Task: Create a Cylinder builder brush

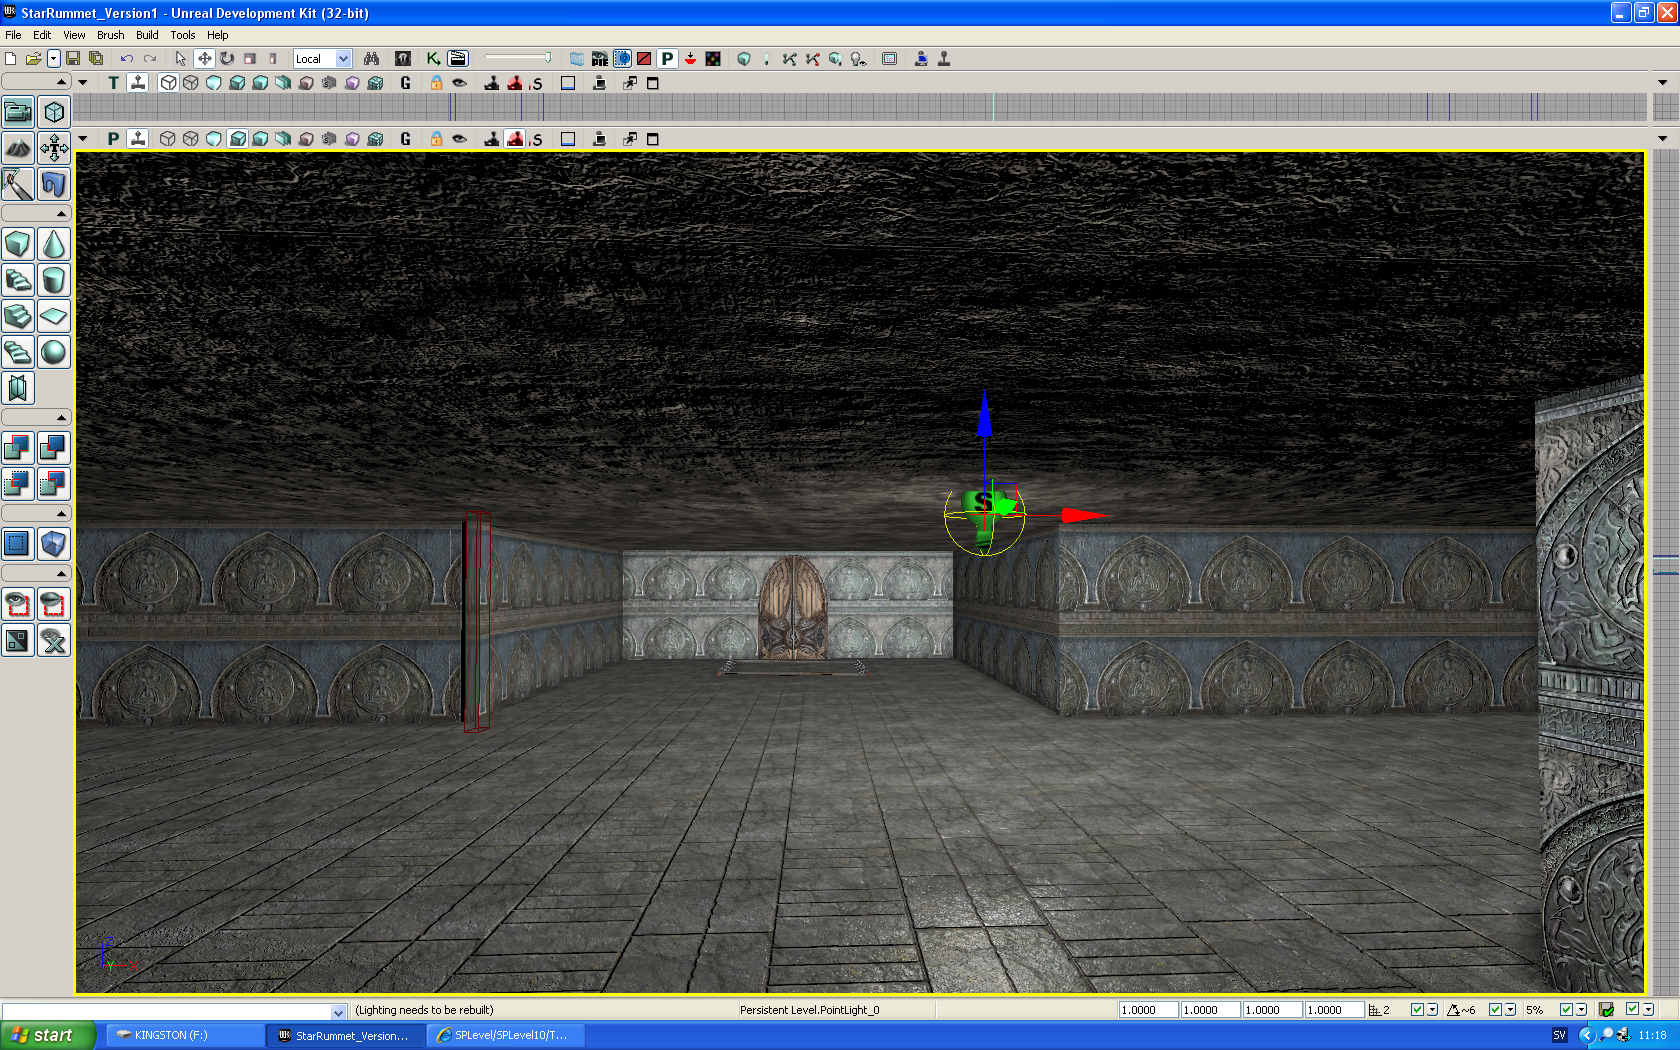Action: [54, 280]
